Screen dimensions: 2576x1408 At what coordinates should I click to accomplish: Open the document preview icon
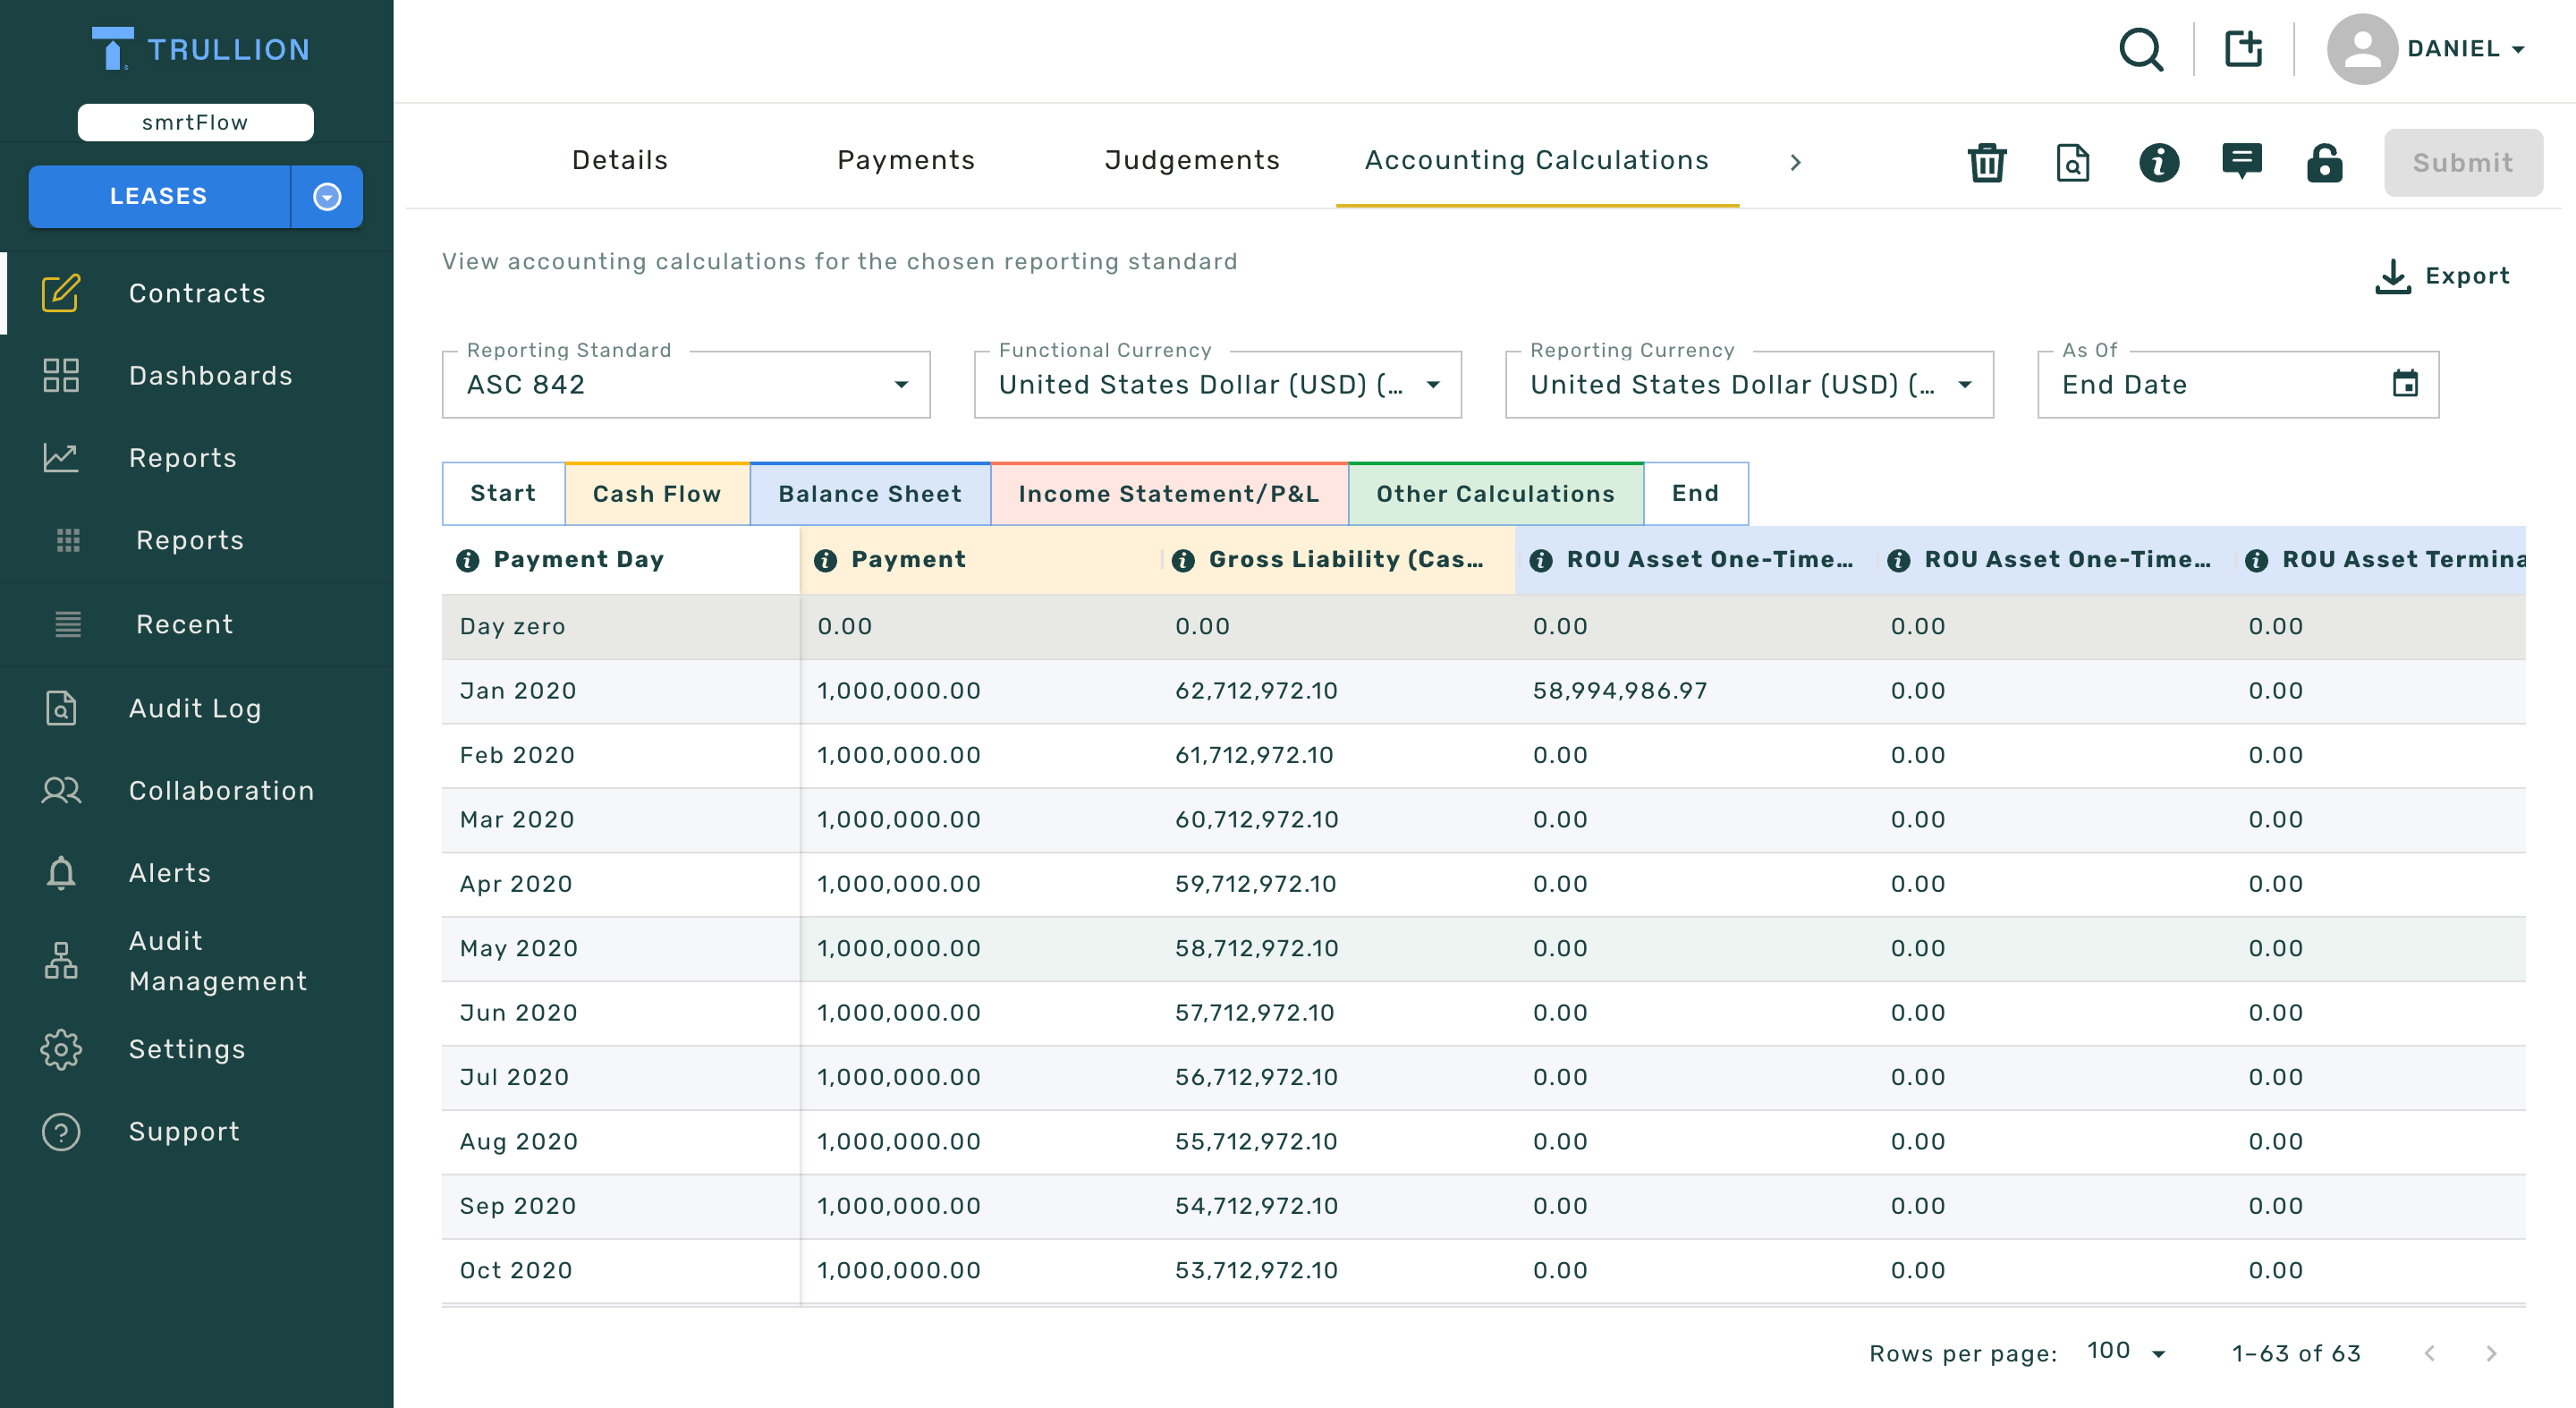pos(2073,163)
